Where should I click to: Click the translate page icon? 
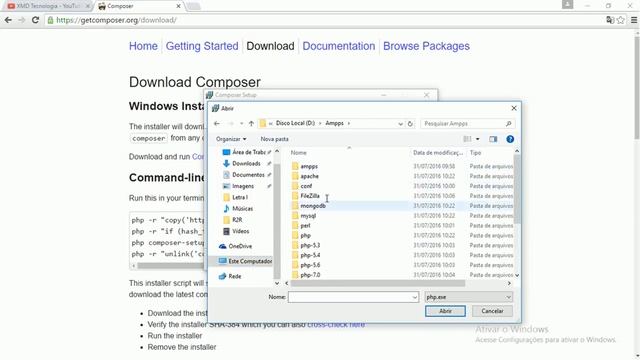pyautogui.click(x=610, y=20)
